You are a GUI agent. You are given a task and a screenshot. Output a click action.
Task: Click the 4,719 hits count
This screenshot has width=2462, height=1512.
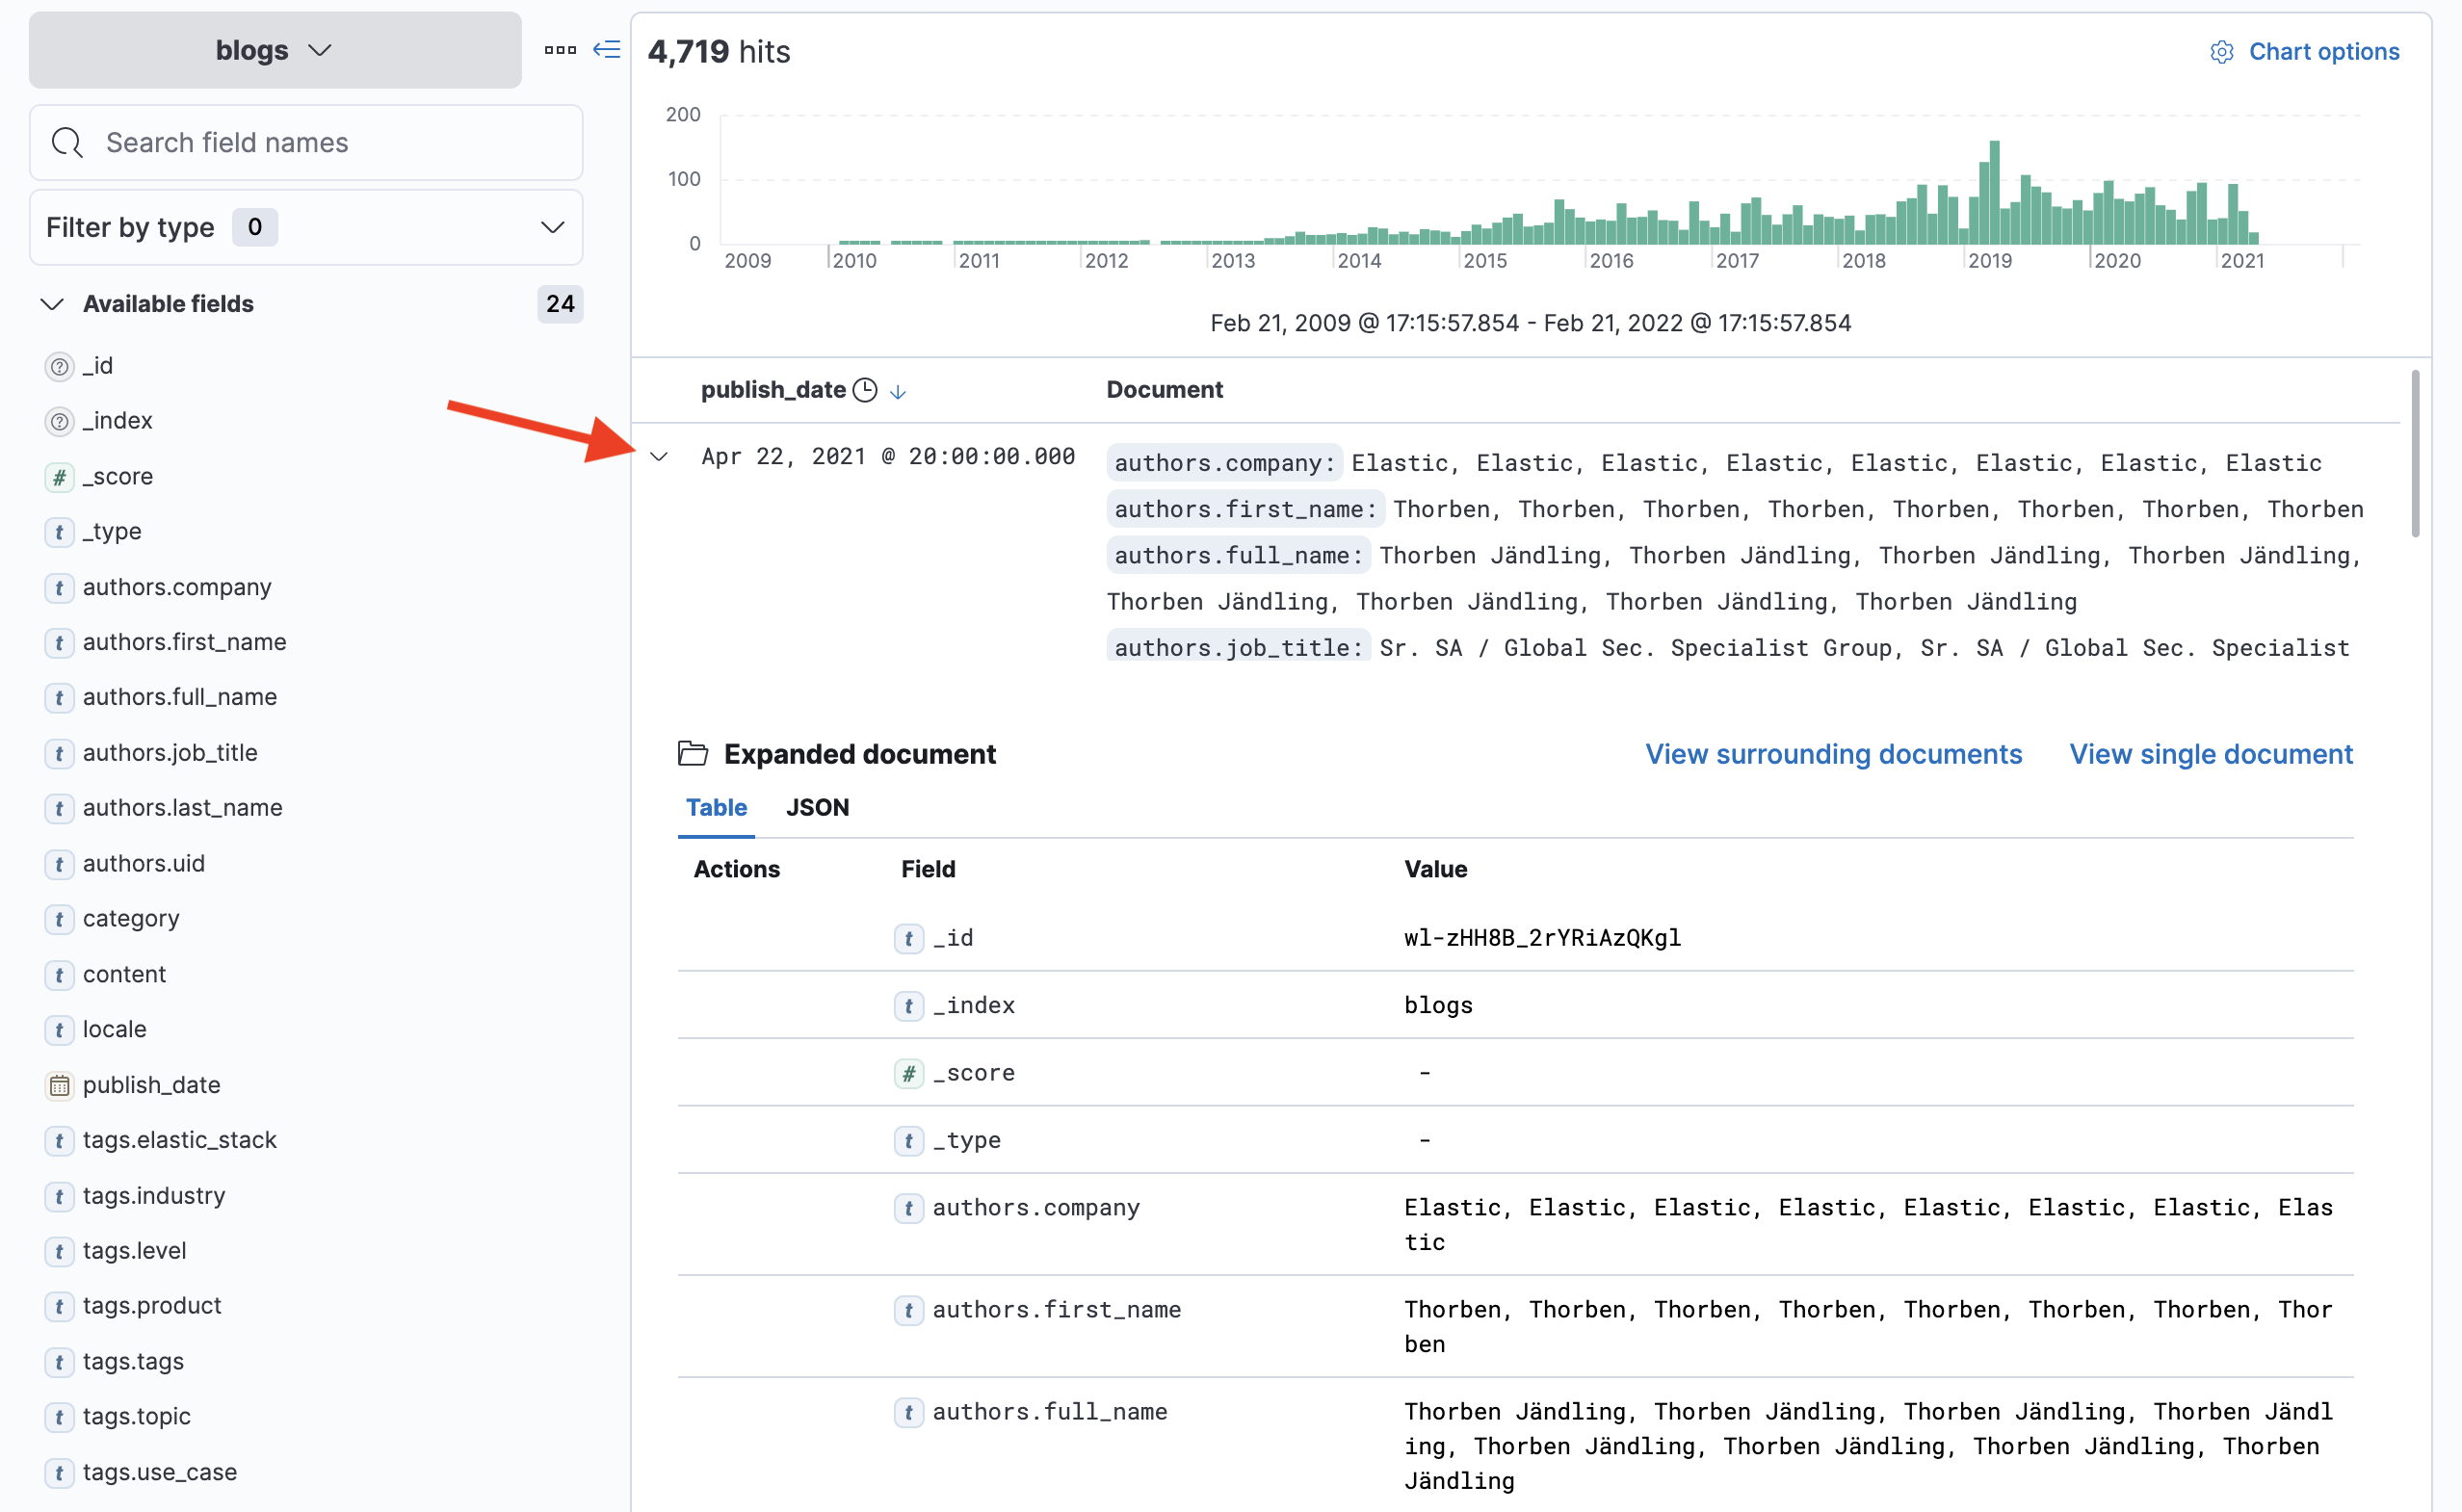click(x=719, y=52)
